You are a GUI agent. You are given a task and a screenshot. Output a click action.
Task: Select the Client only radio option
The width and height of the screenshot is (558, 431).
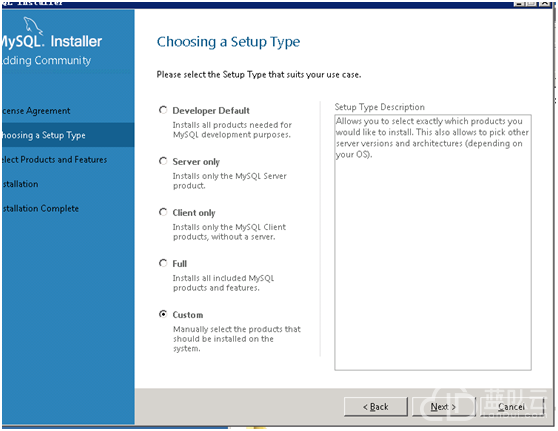tap(163, 212)
